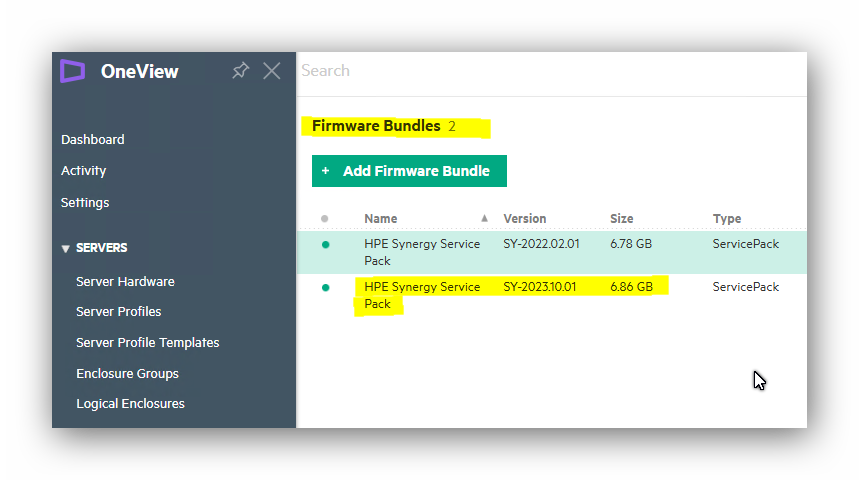The width and height of the screenshot is (859, 480).
Task: Click ServicePack type in SY-2023.10.01 row
Action: point(746,287)
